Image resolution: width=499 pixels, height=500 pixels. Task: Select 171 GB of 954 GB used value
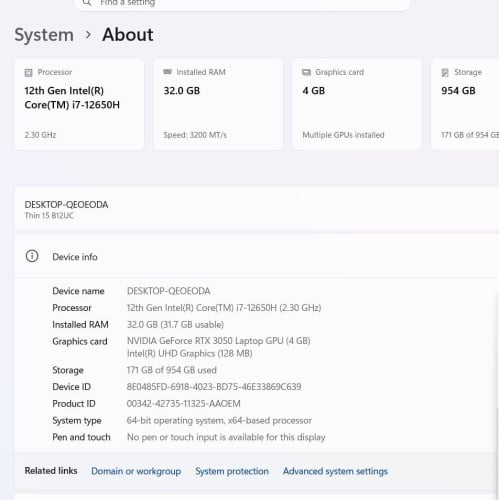click(x=172, y=370)
